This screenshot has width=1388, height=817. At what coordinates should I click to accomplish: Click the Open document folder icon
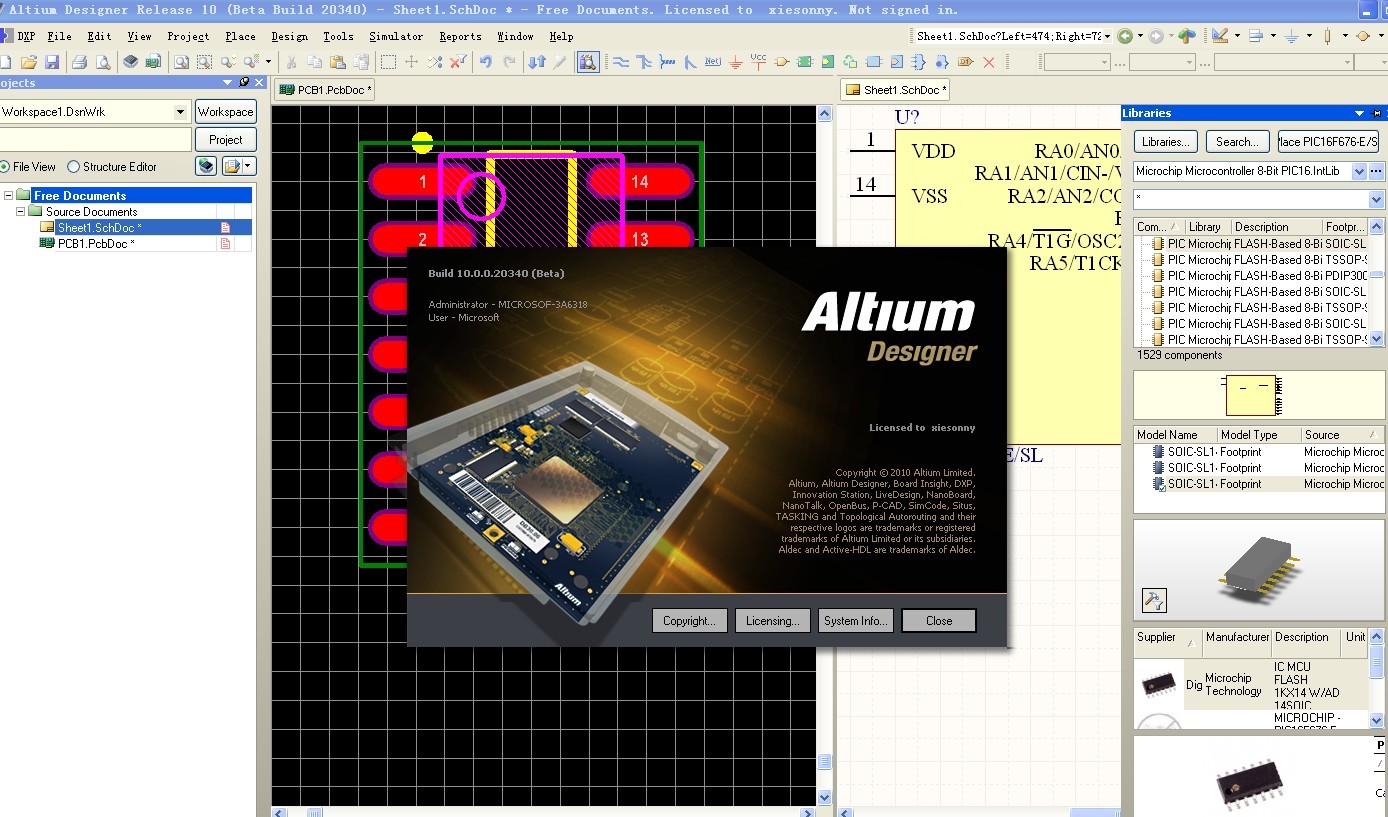[29, 62]
